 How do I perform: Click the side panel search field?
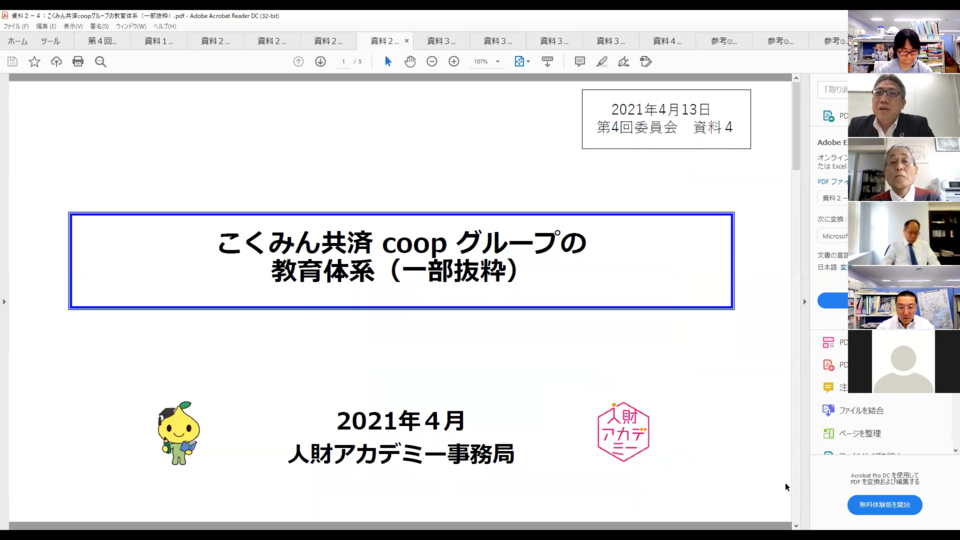click(833, 89)
